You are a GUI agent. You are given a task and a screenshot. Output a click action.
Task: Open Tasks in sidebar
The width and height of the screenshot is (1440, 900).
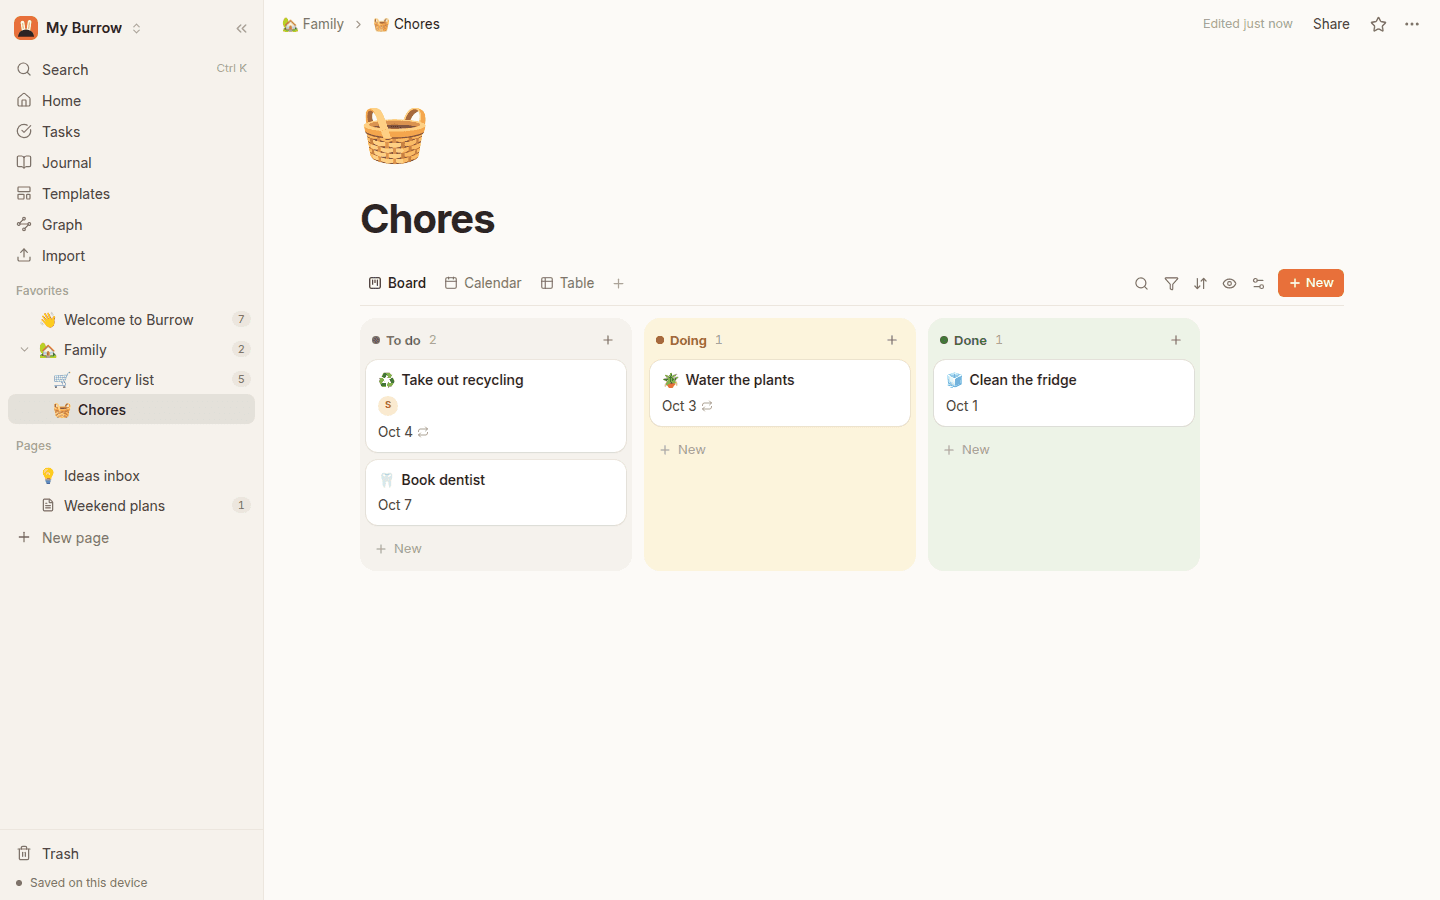(131, 132)
